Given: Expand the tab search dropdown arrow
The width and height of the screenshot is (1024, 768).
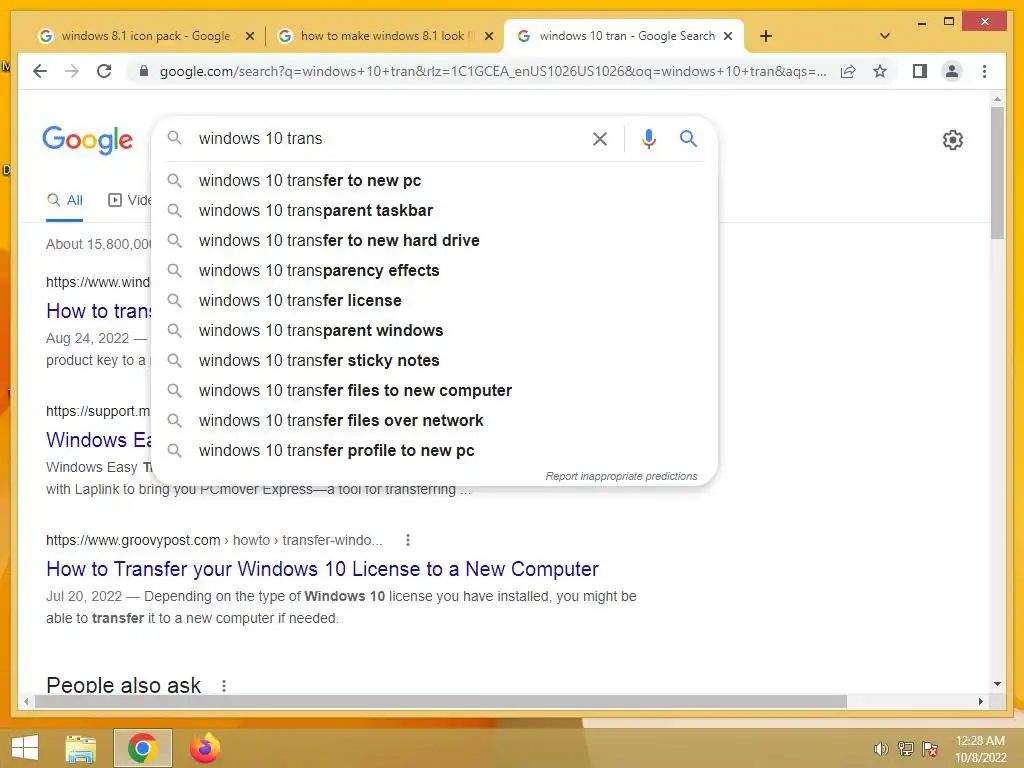Looking at the screenshot, I should pos(885,36).
